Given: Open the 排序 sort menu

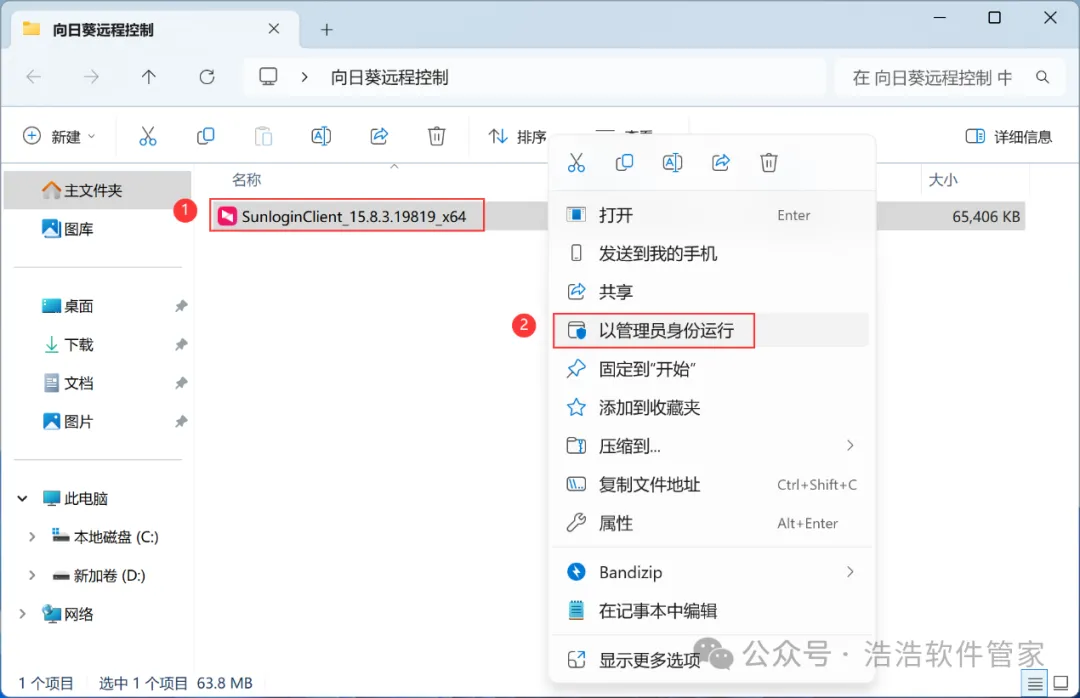Looking at the screenshot, I should [517, 136].
